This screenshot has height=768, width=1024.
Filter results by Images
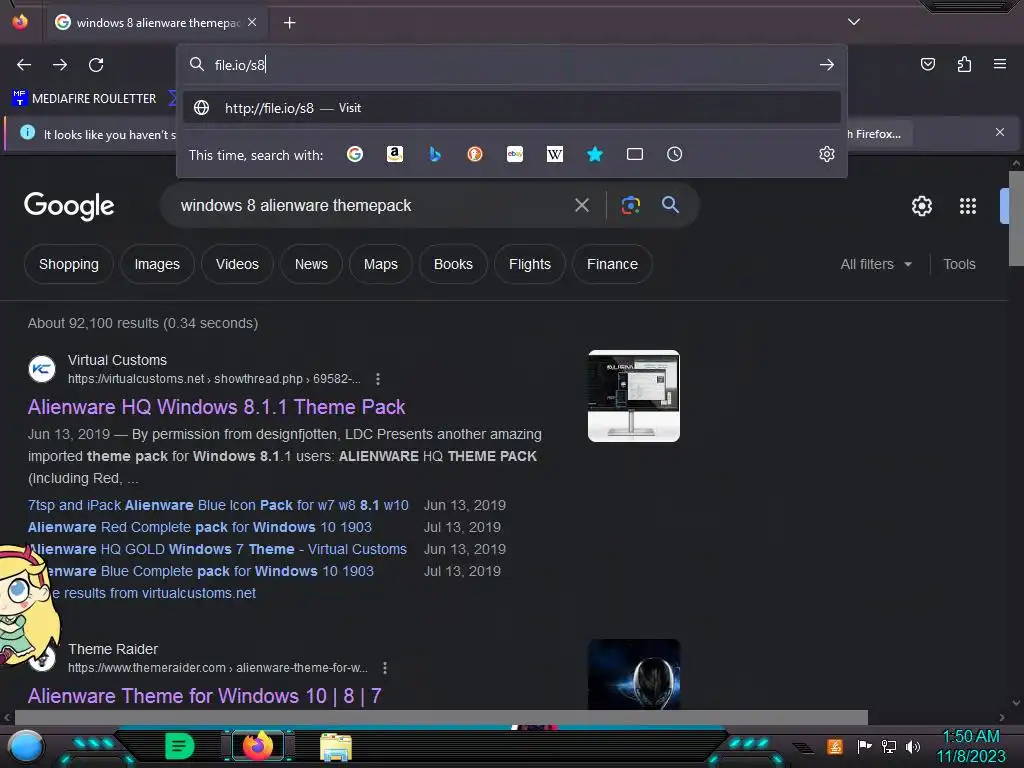pyautogui.click(x=157, y=264)
